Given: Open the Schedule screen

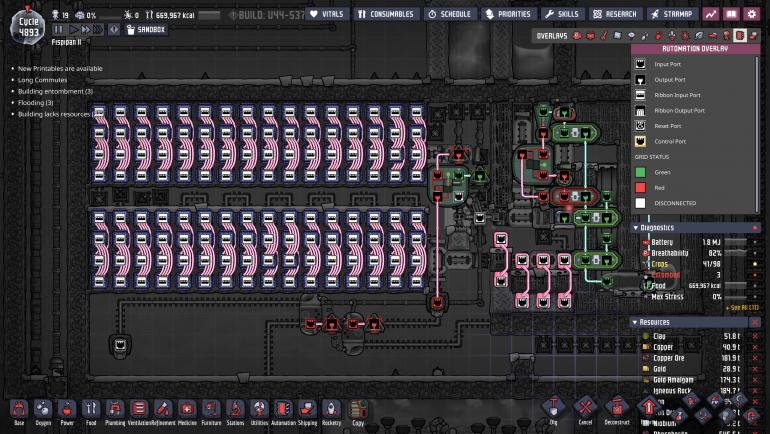Looking at the screenshot, I should click(x=450, y=14).
